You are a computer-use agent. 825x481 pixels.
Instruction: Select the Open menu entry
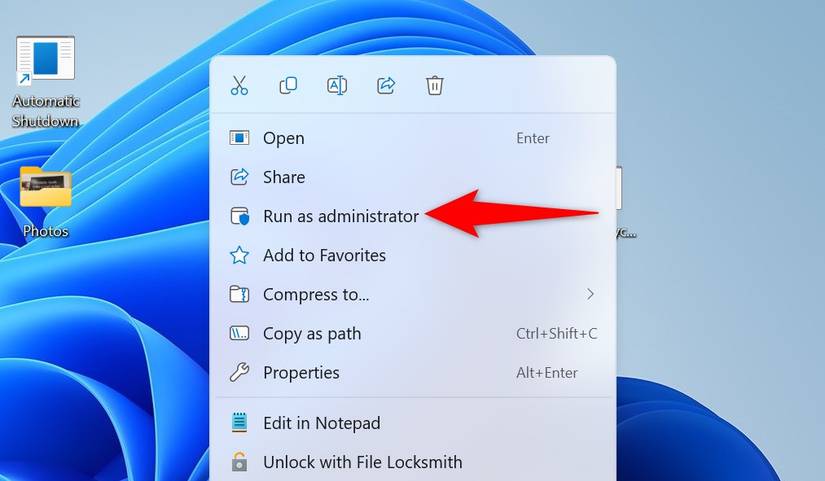(412, 138)
